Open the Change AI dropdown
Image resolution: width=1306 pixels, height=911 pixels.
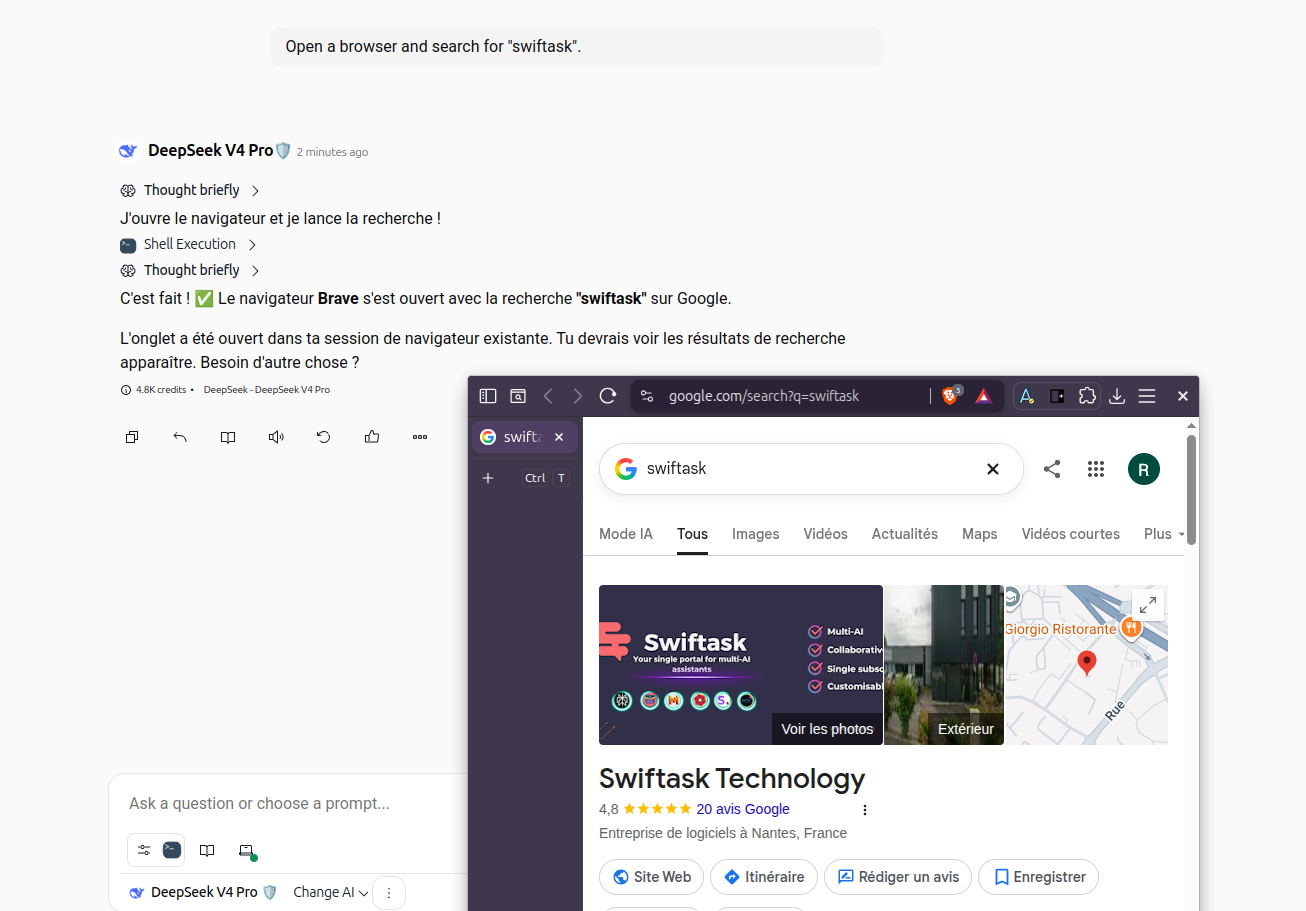click(x=331, y=892)
